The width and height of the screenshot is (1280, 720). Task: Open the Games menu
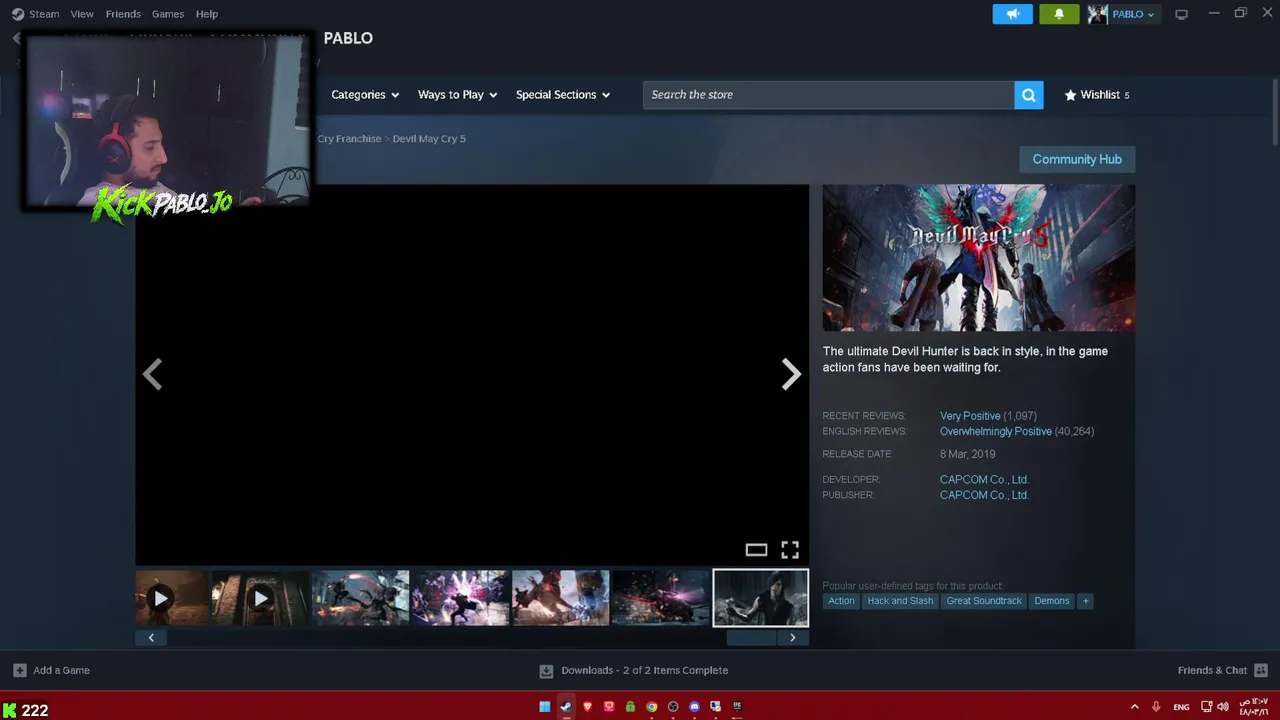168,14
